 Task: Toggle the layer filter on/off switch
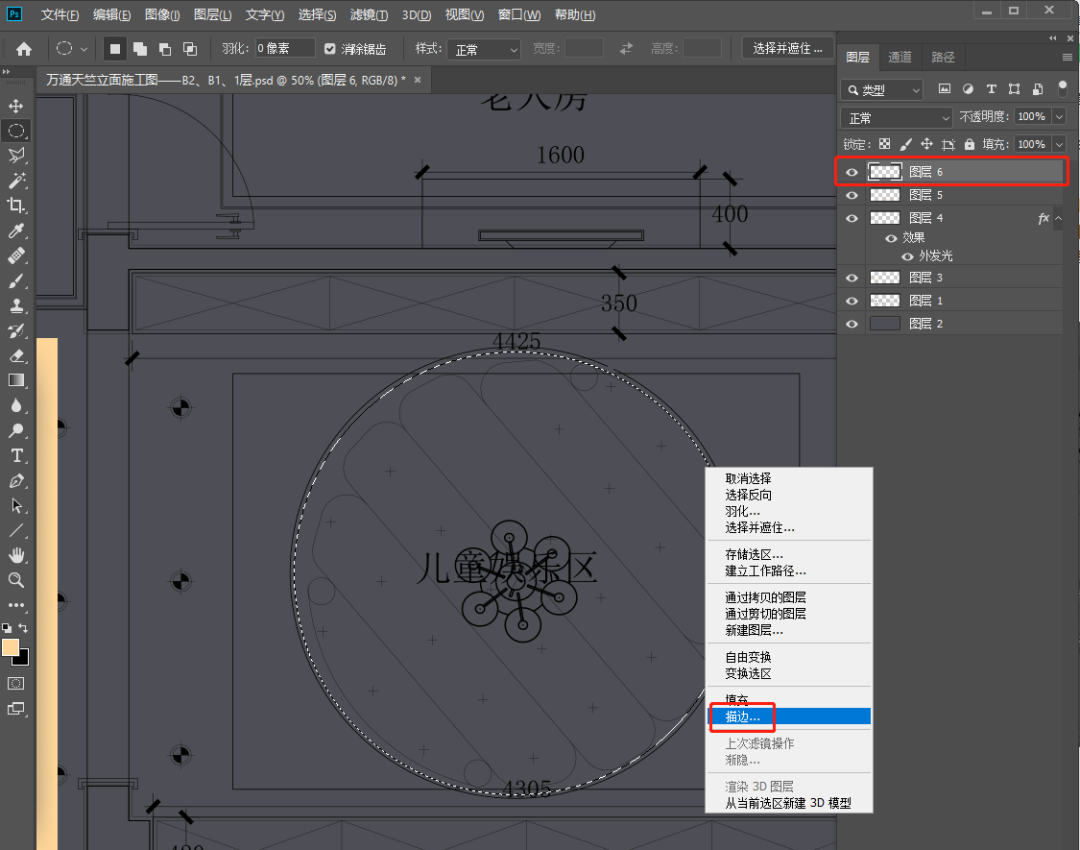1062,89
